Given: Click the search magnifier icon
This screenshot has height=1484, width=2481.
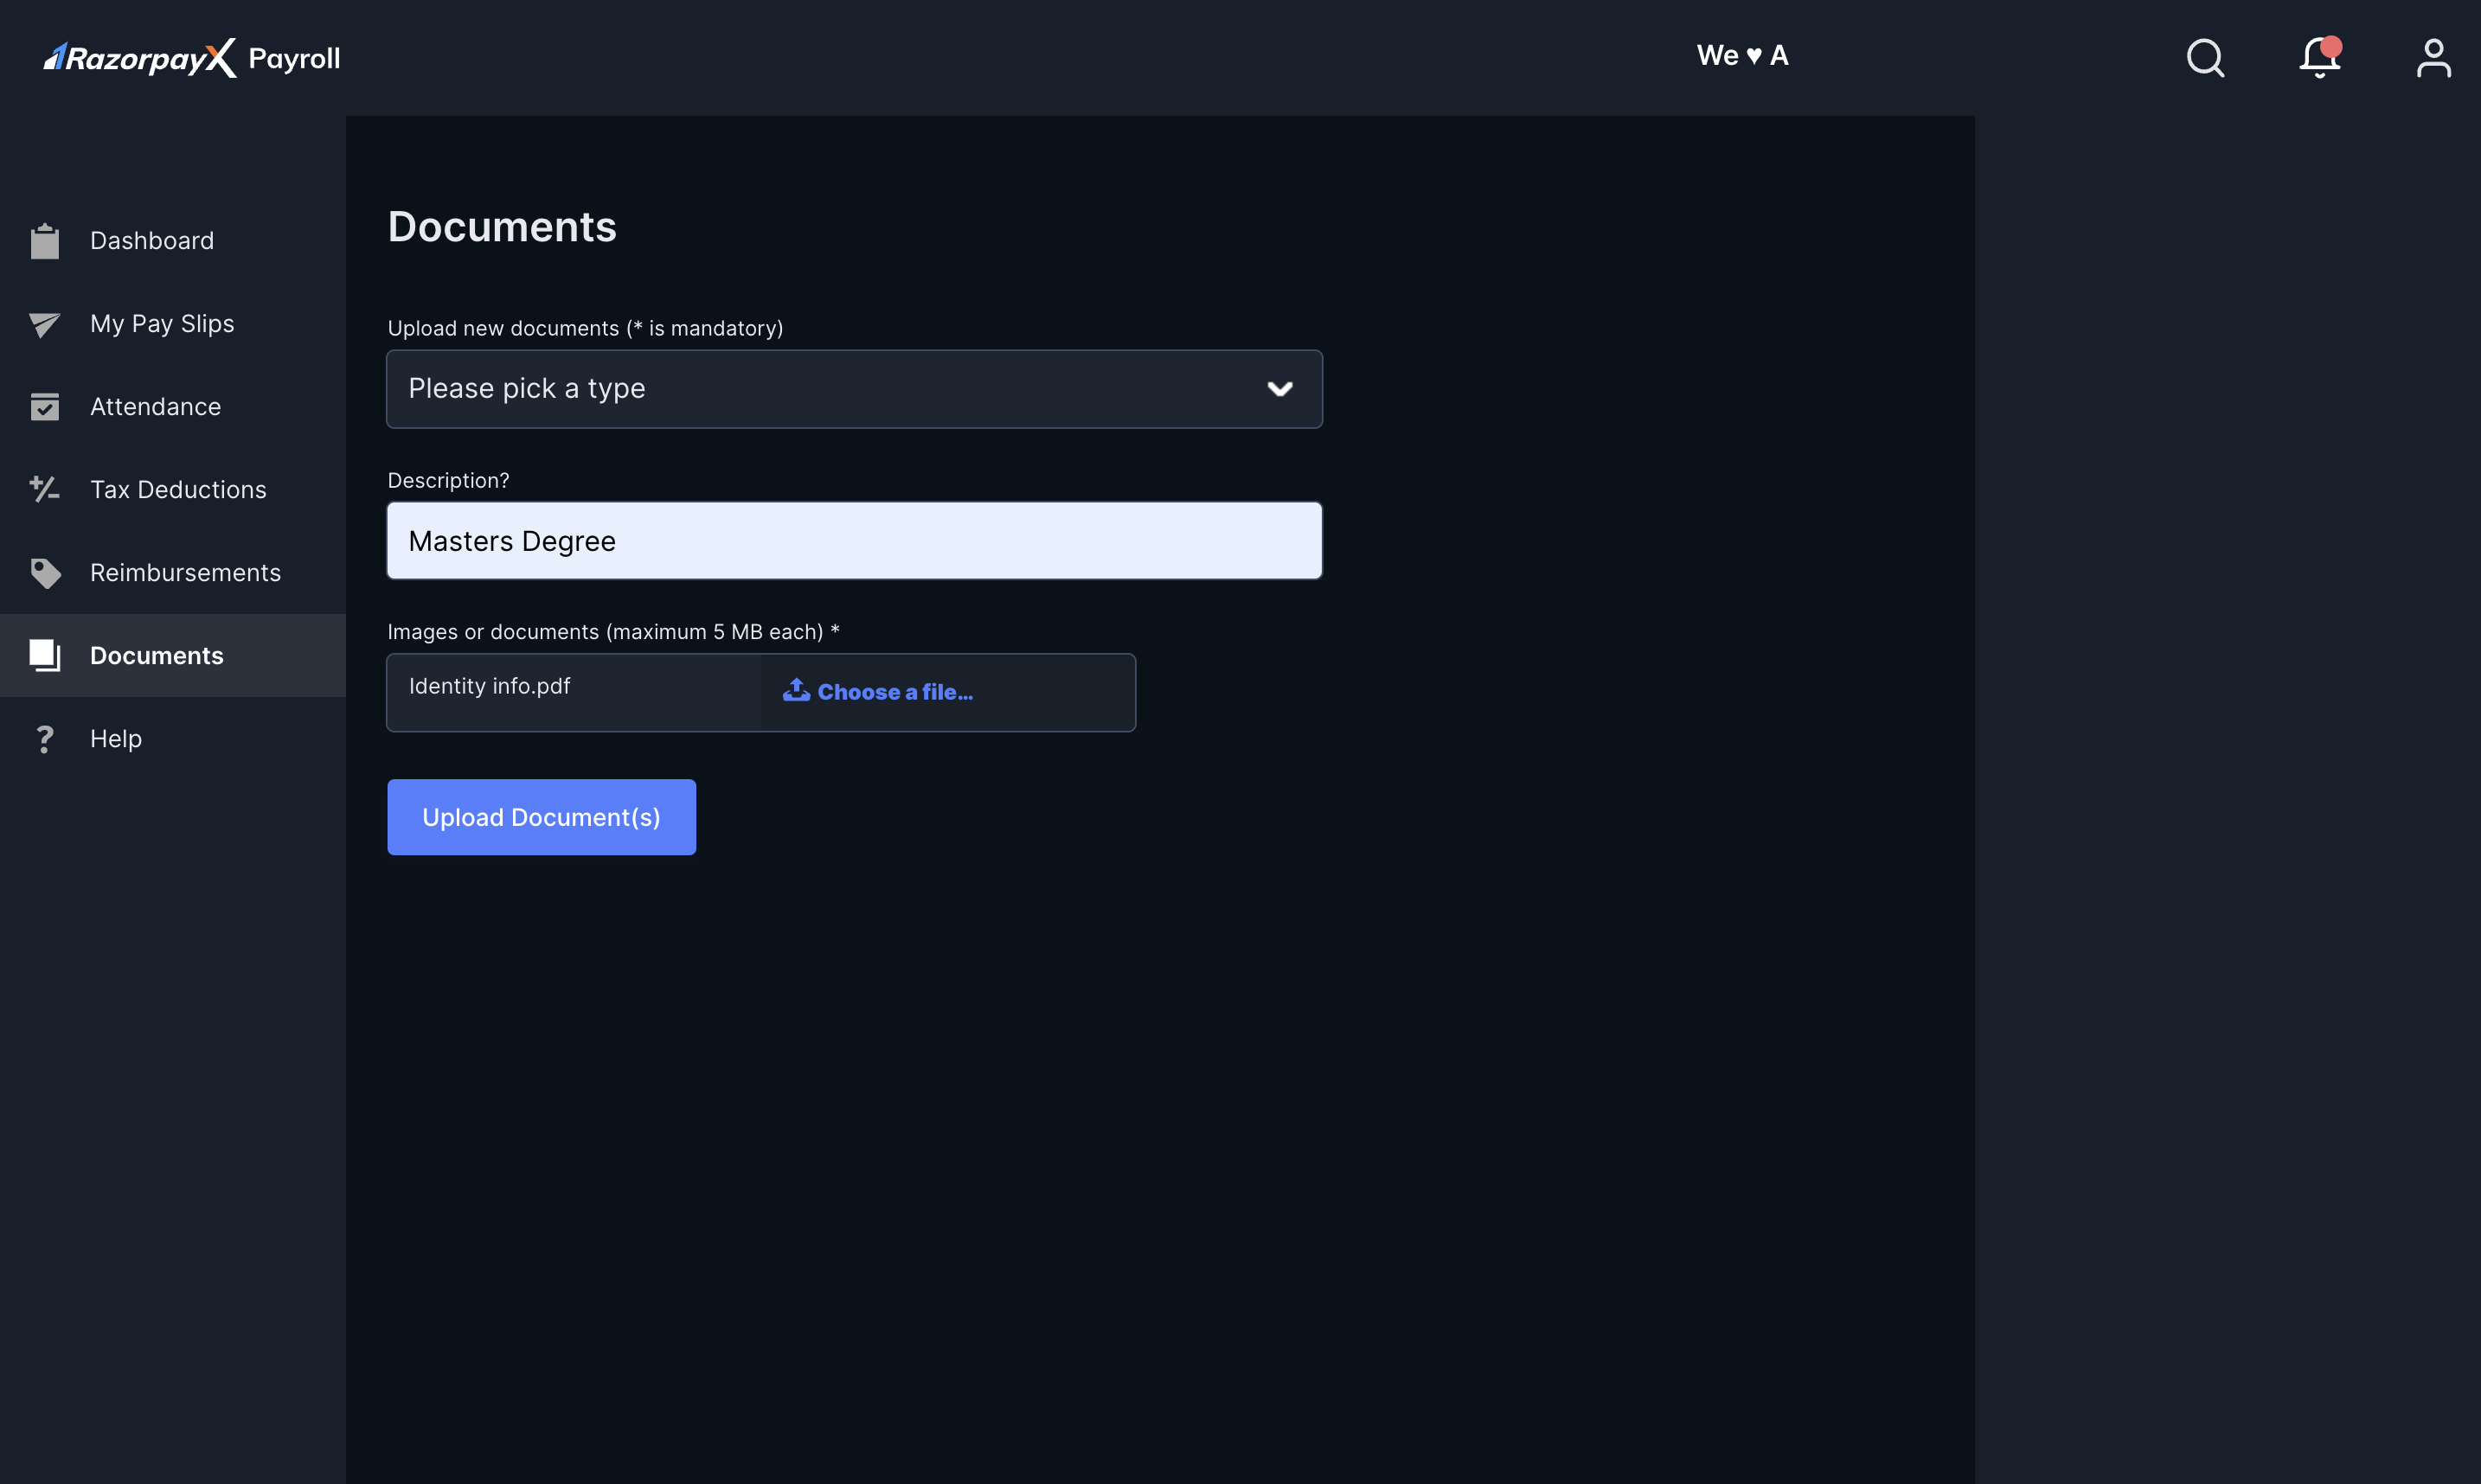Looking at the screenshot, I should coord(2205,58).
